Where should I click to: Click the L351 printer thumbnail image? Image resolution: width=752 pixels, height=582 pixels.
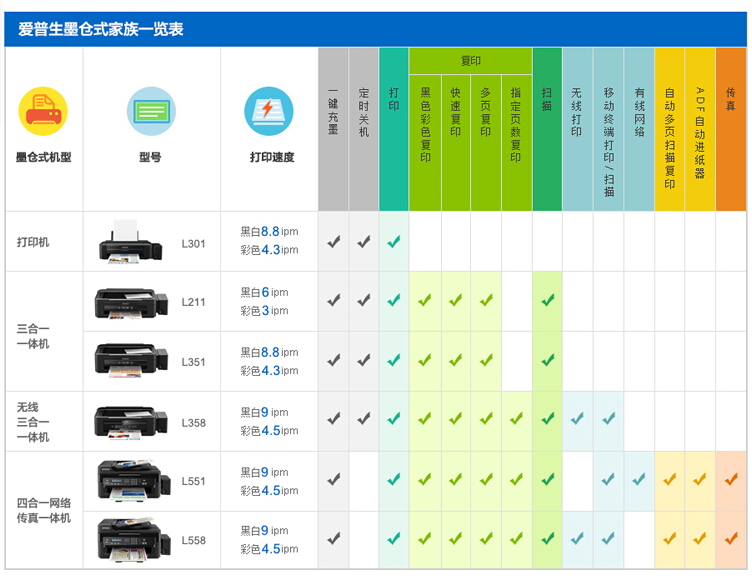(x=131, y=361)
